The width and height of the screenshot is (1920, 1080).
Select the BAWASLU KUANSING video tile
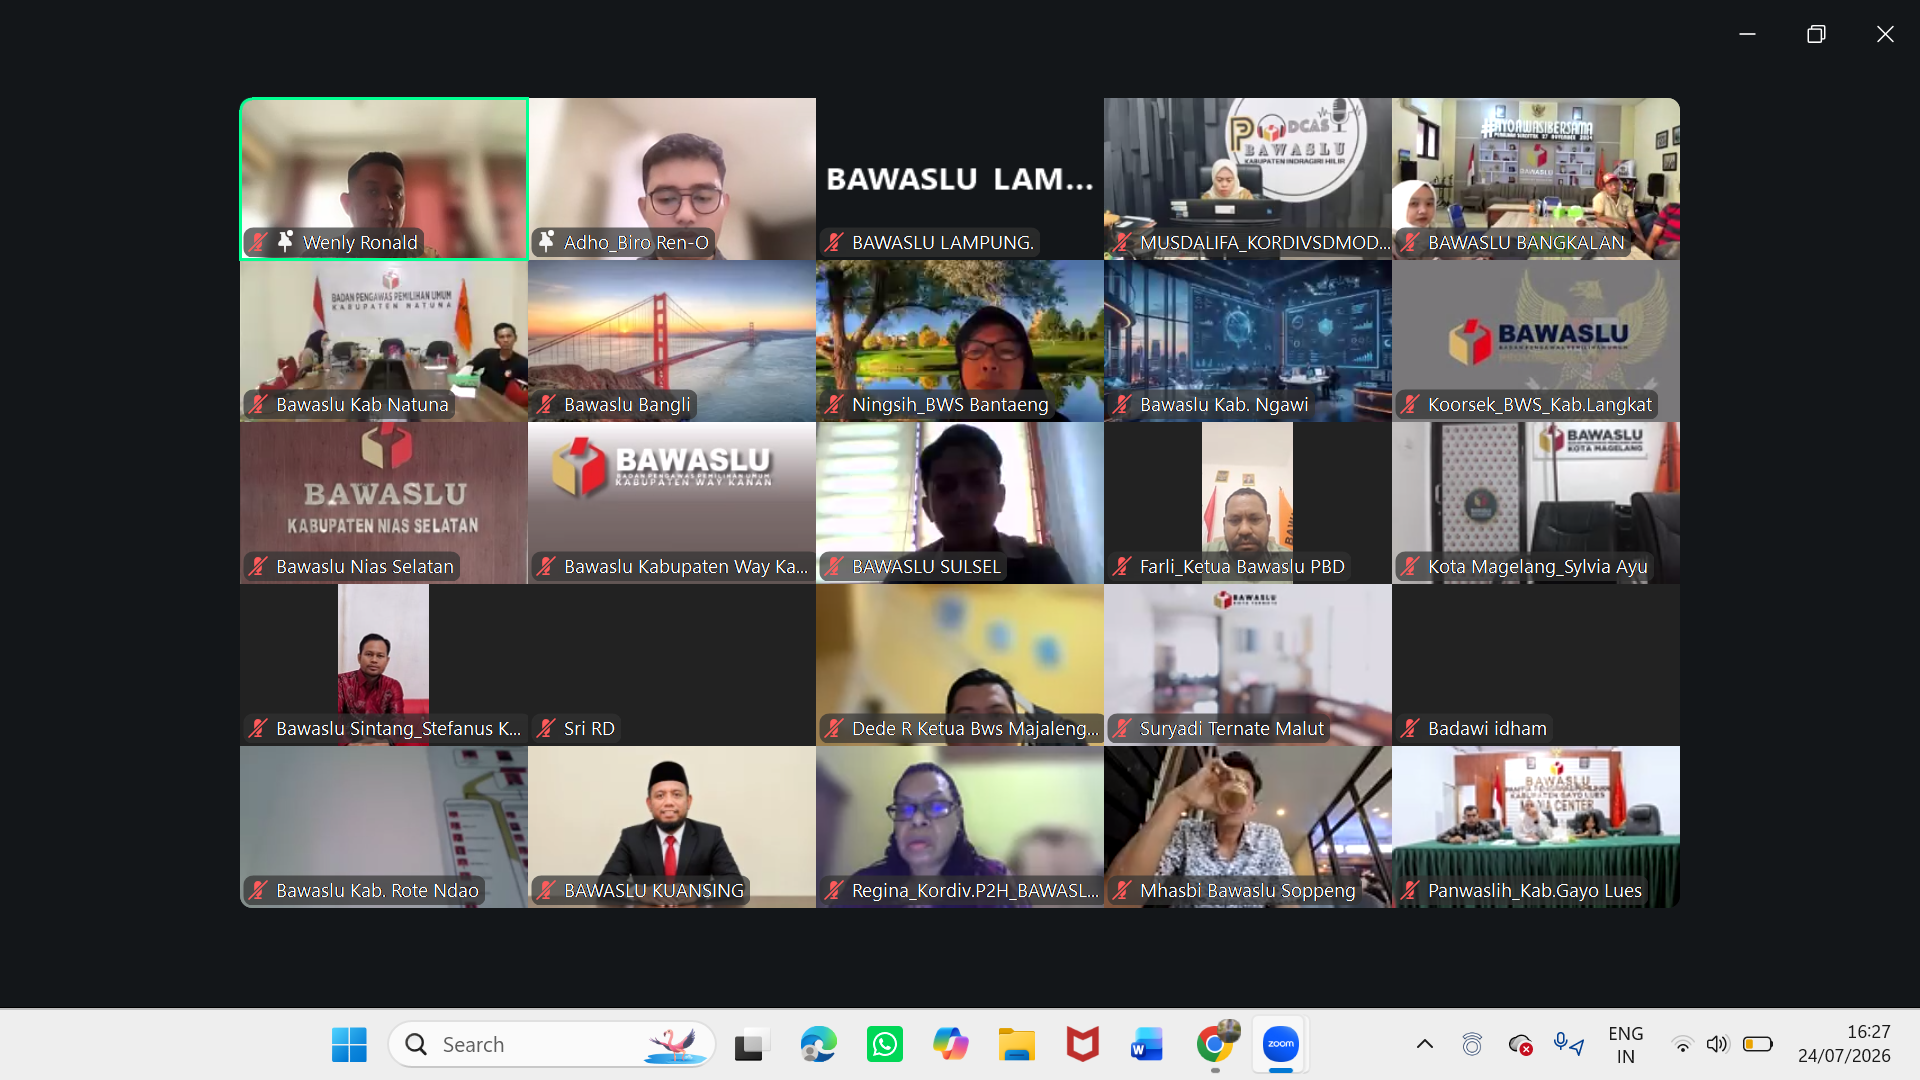pyautogui.click(x=672, y=827)
